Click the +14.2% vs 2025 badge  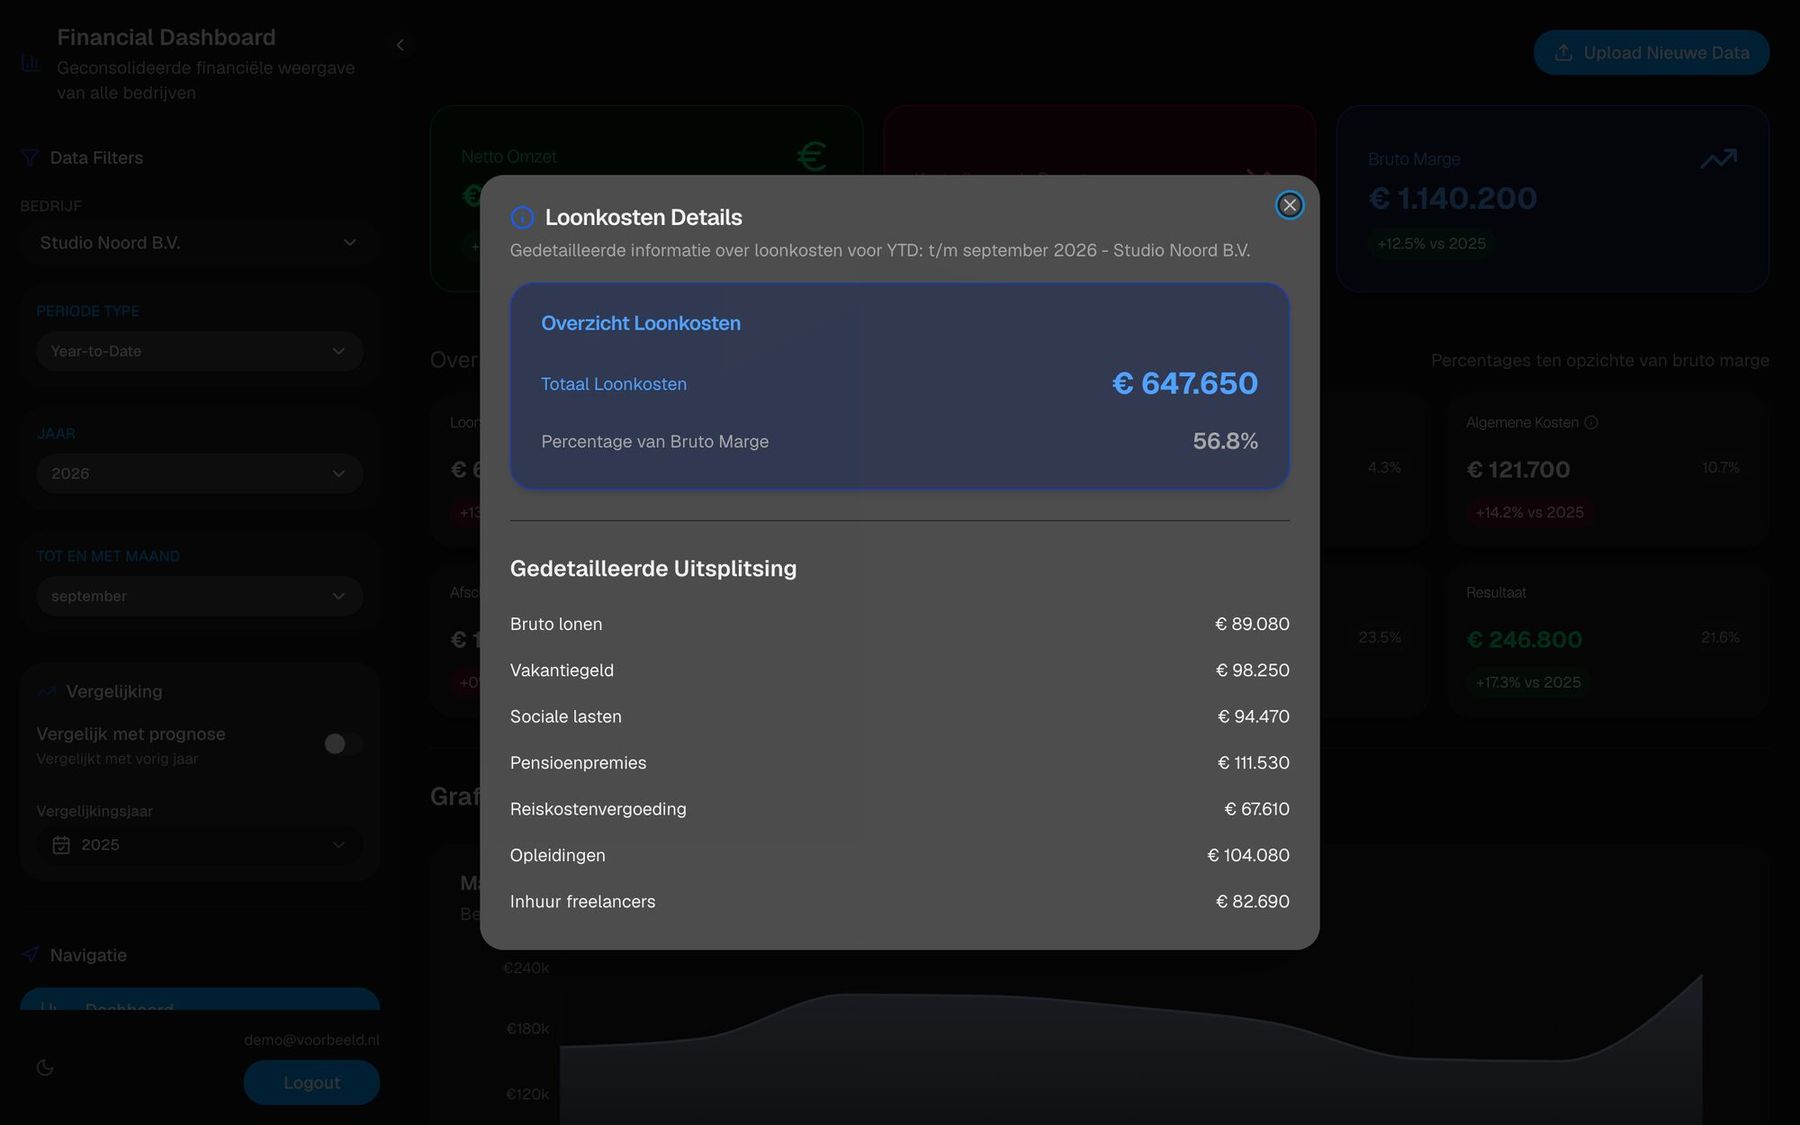pyautogui.click(x=1530, y=512)
